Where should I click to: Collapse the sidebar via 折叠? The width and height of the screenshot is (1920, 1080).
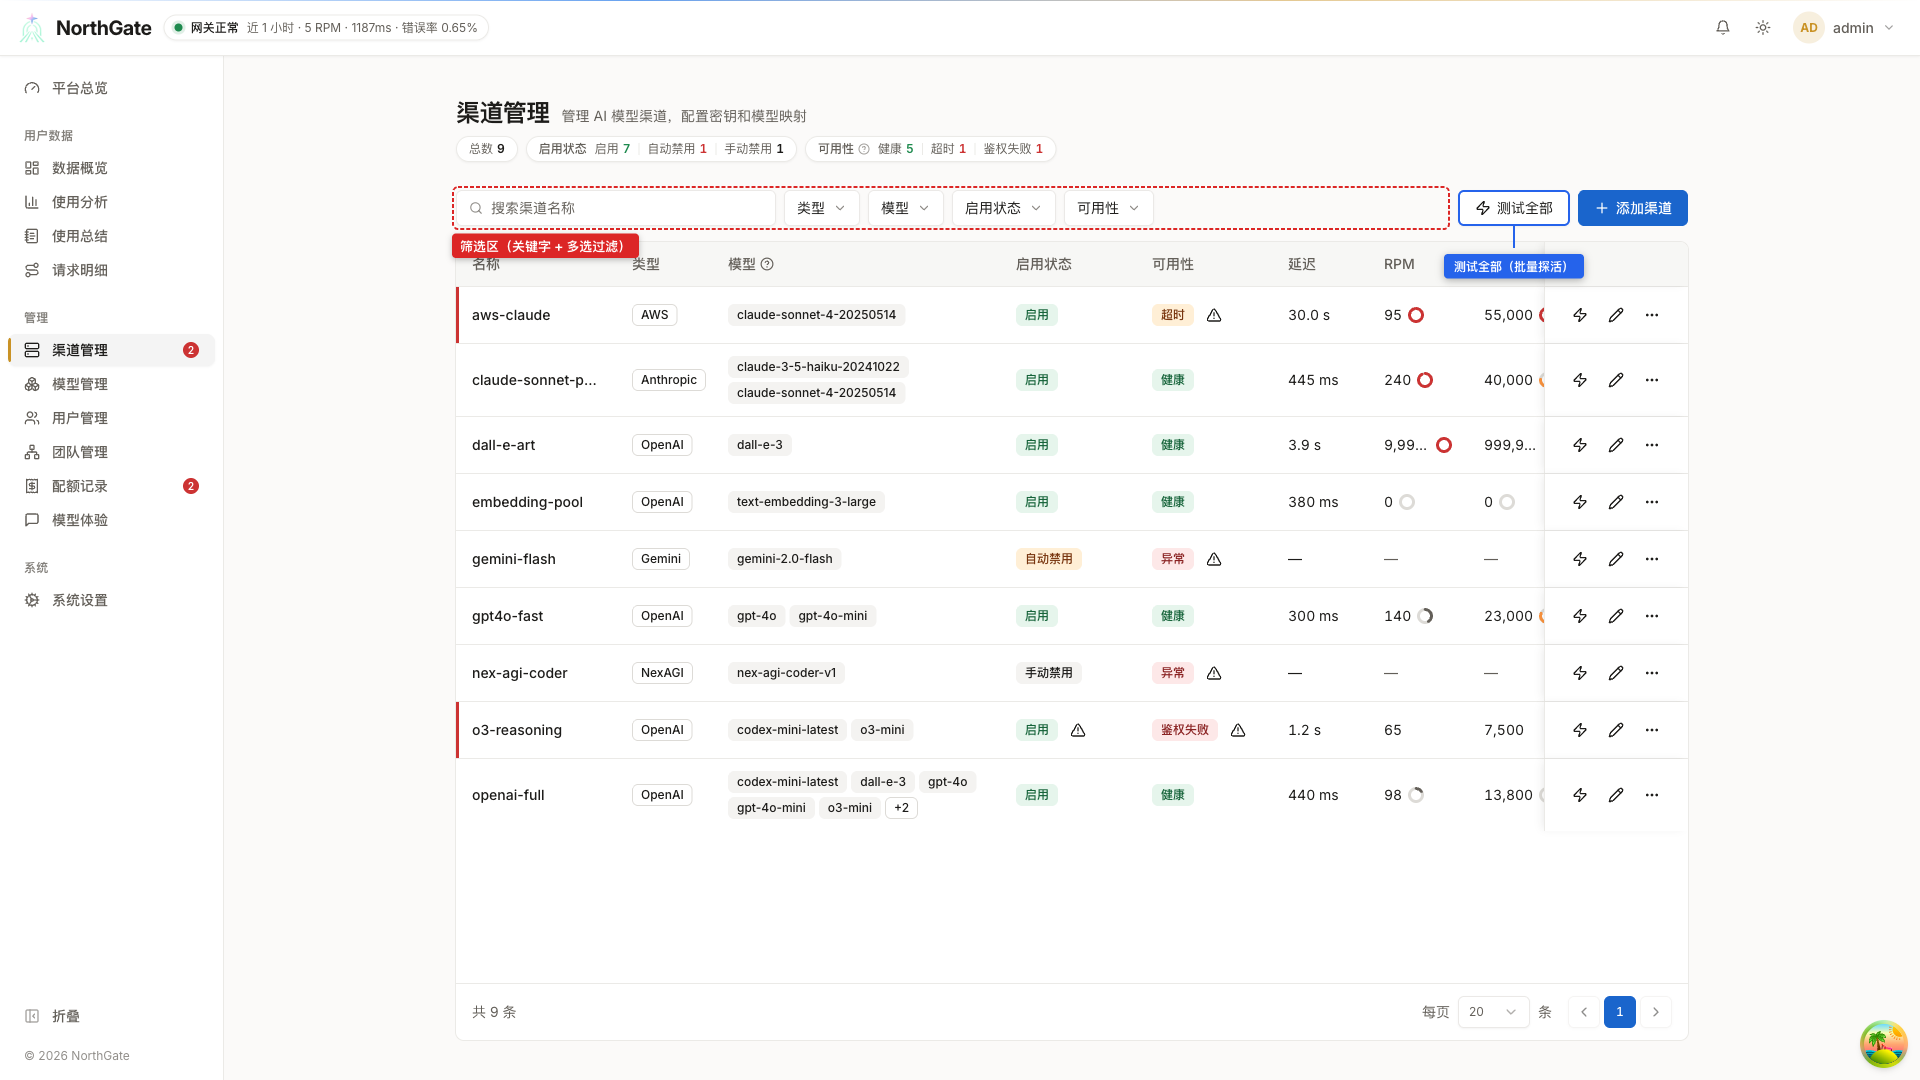pos(52,1016)
